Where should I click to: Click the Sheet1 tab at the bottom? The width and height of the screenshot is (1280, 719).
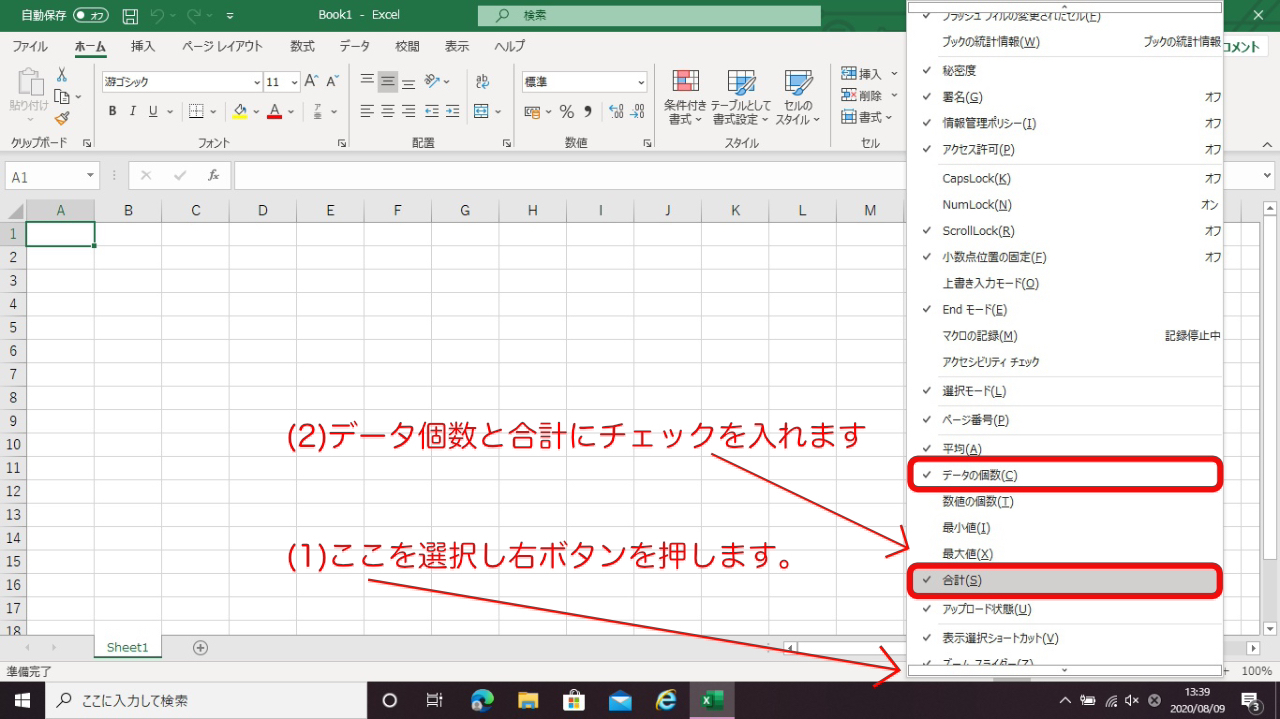127,647
